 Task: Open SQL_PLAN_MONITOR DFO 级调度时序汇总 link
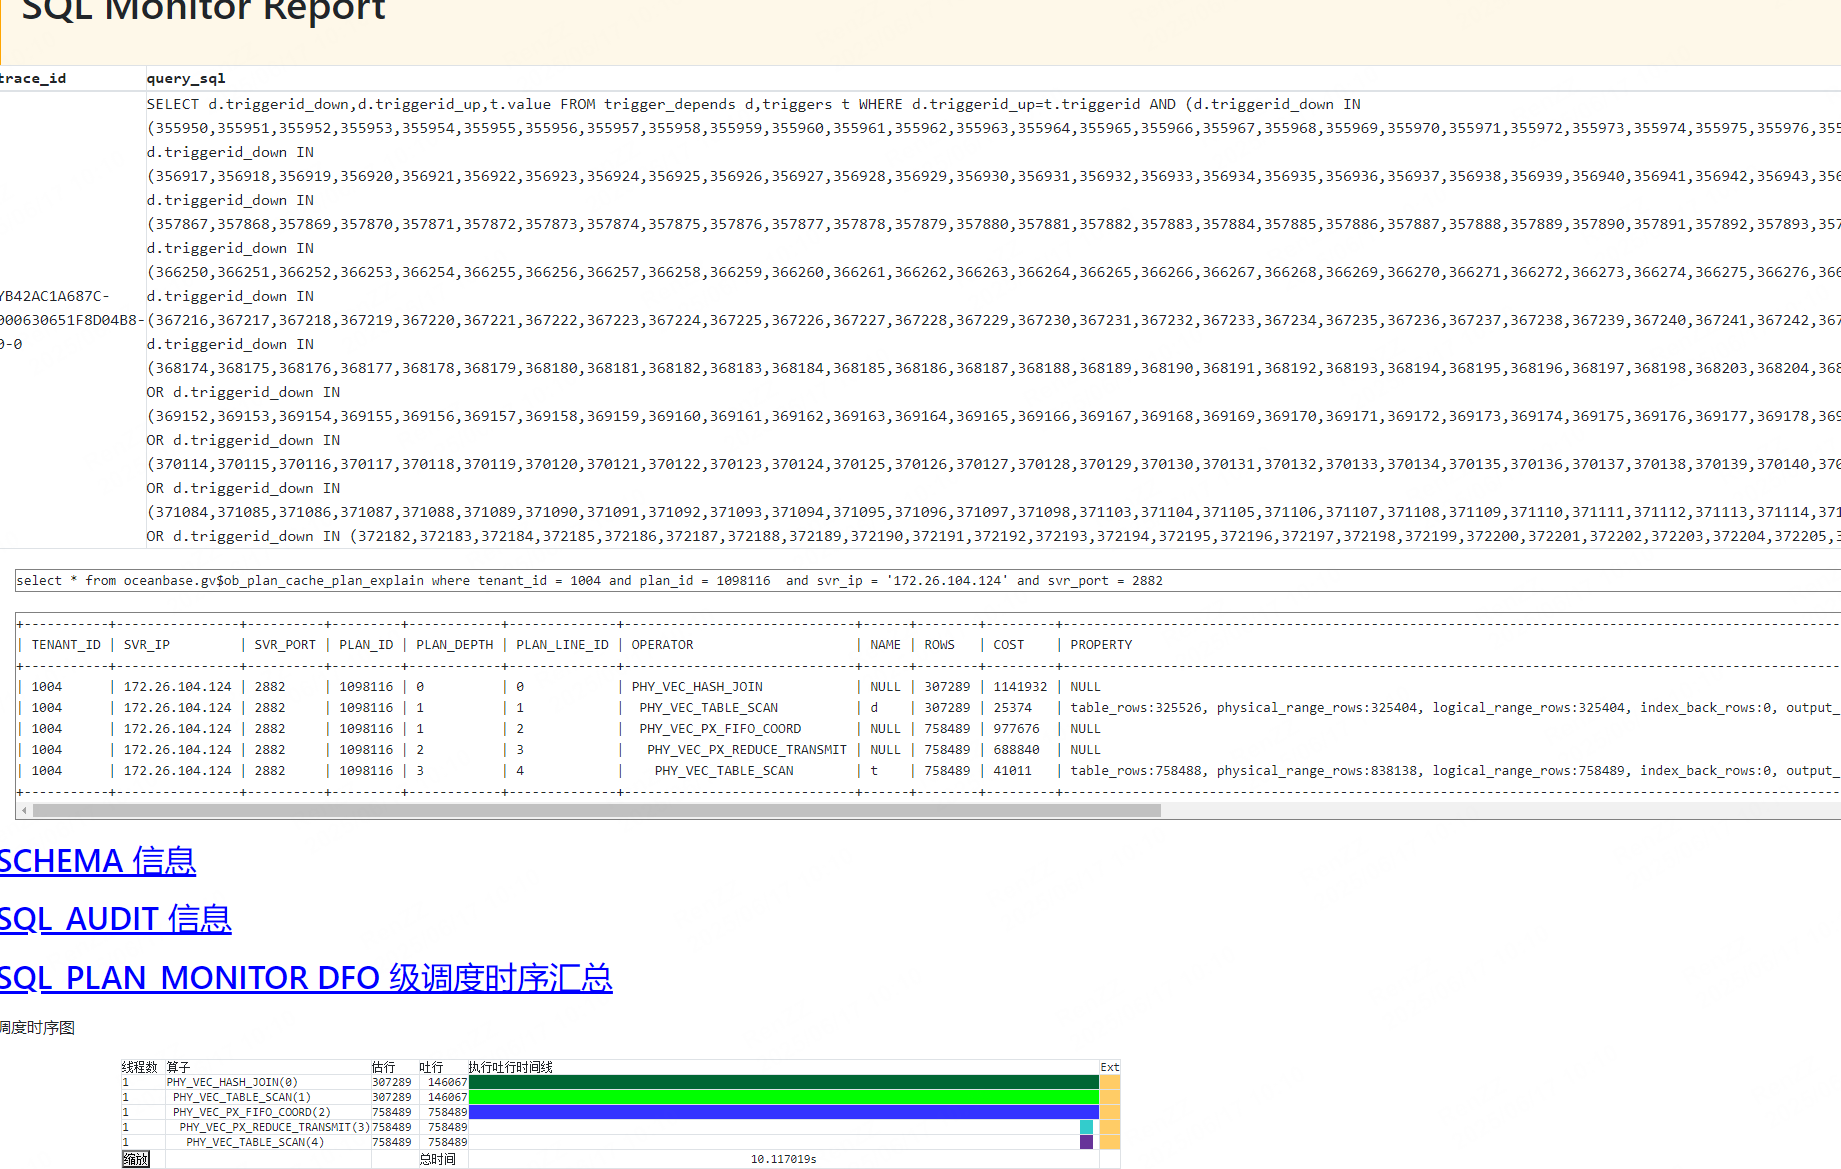point(306,978)
